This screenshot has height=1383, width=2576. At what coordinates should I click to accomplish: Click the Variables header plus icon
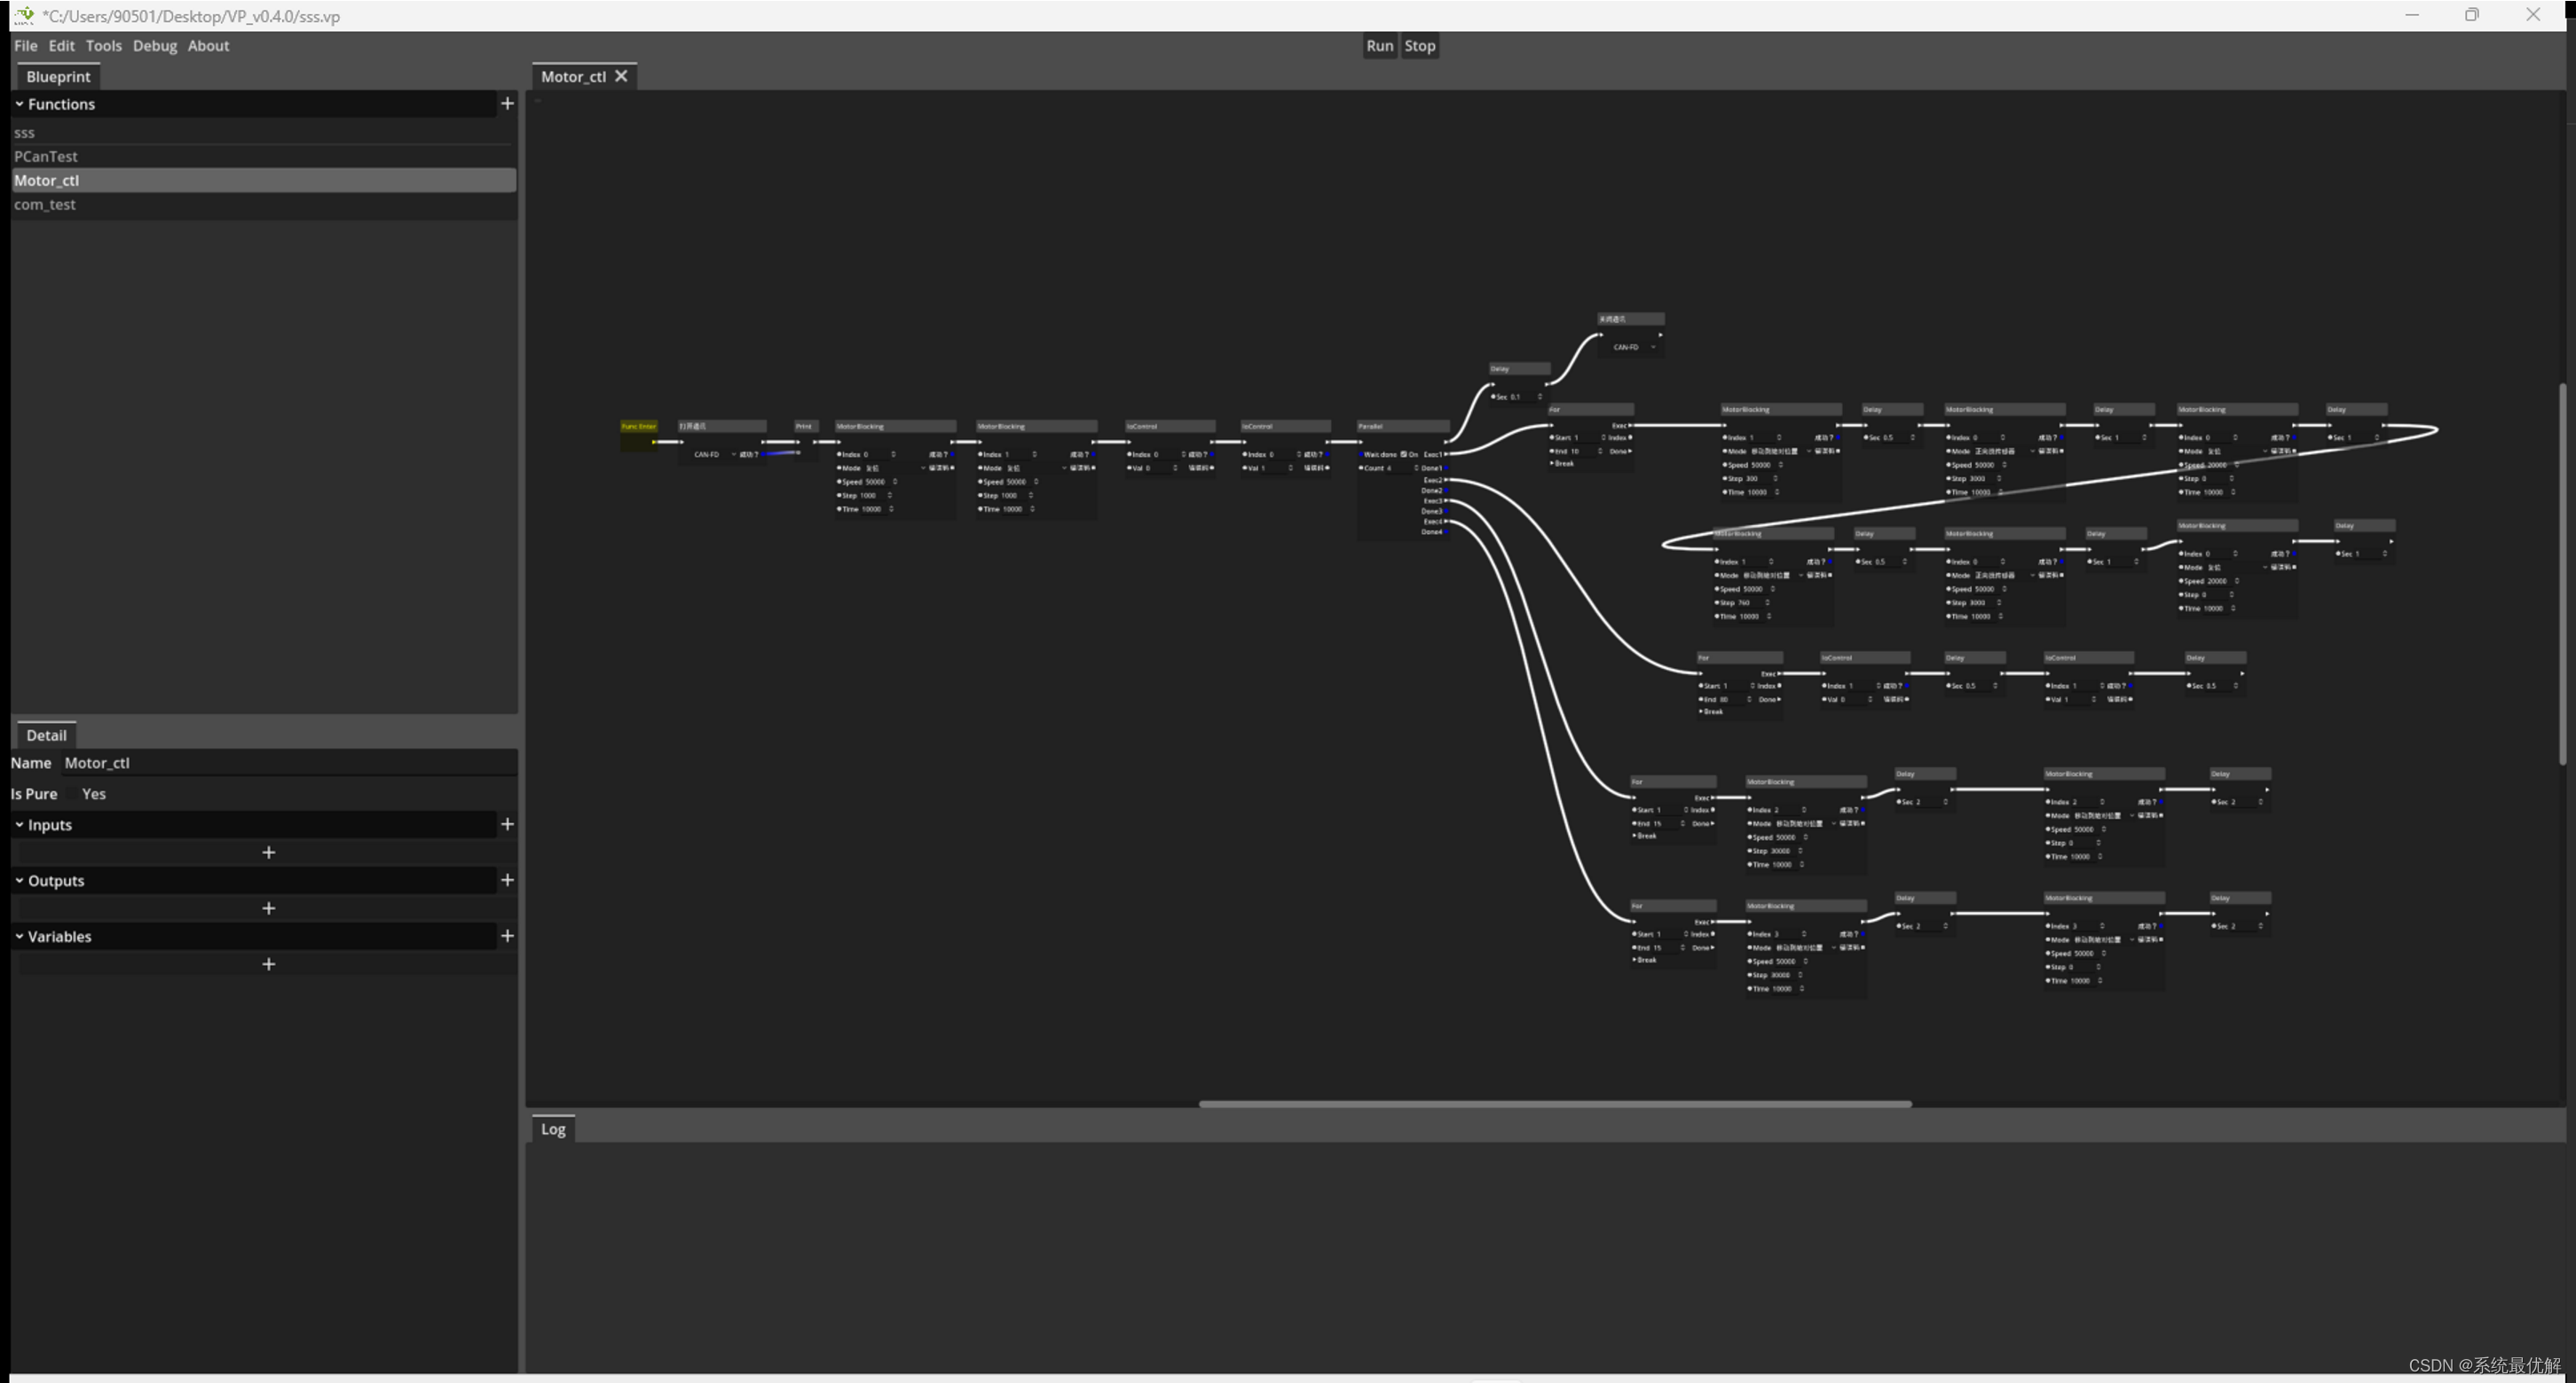tap(507, 936)
